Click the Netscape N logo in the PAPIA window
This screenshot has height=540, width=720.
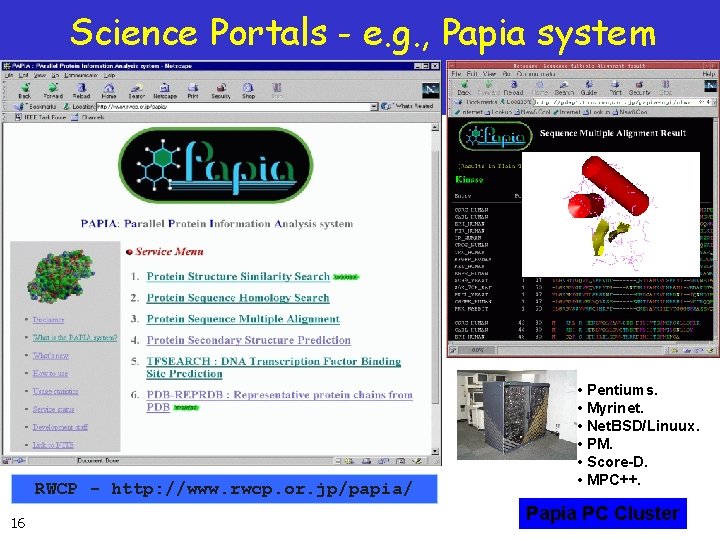point(430,90)
